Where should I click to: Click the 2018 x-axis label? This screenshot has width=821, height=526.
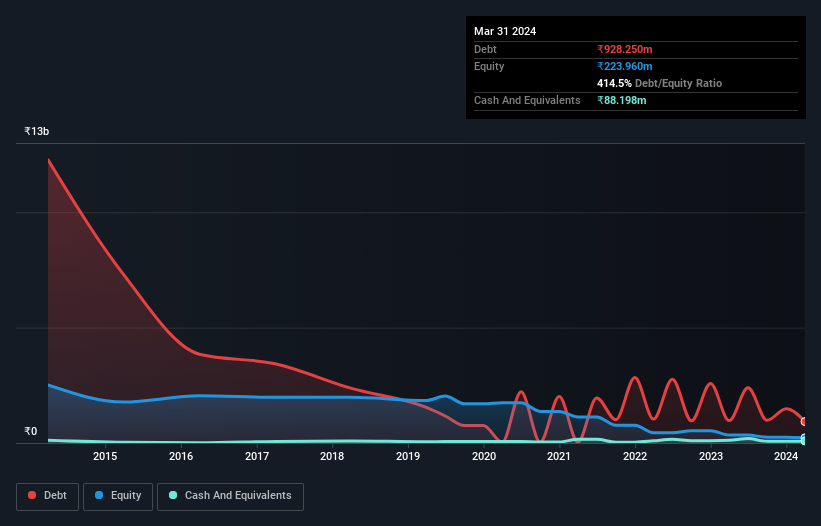(x=332, y=456)
